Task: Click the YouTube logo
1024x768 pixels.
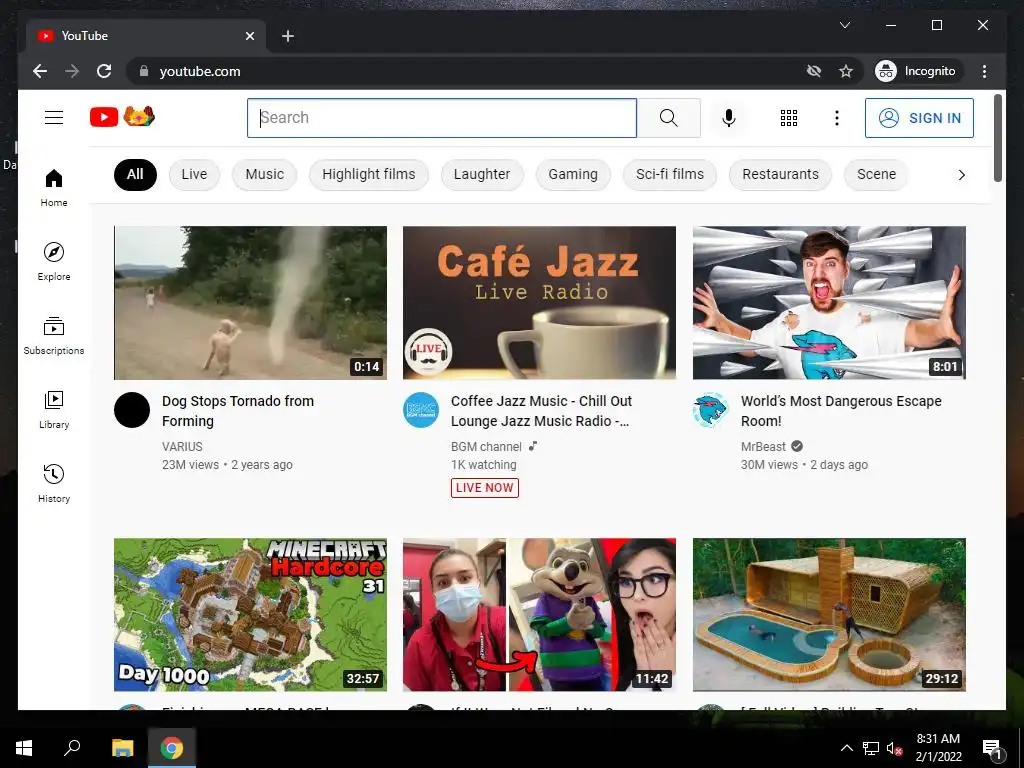Action: click(x=122, y=117)
